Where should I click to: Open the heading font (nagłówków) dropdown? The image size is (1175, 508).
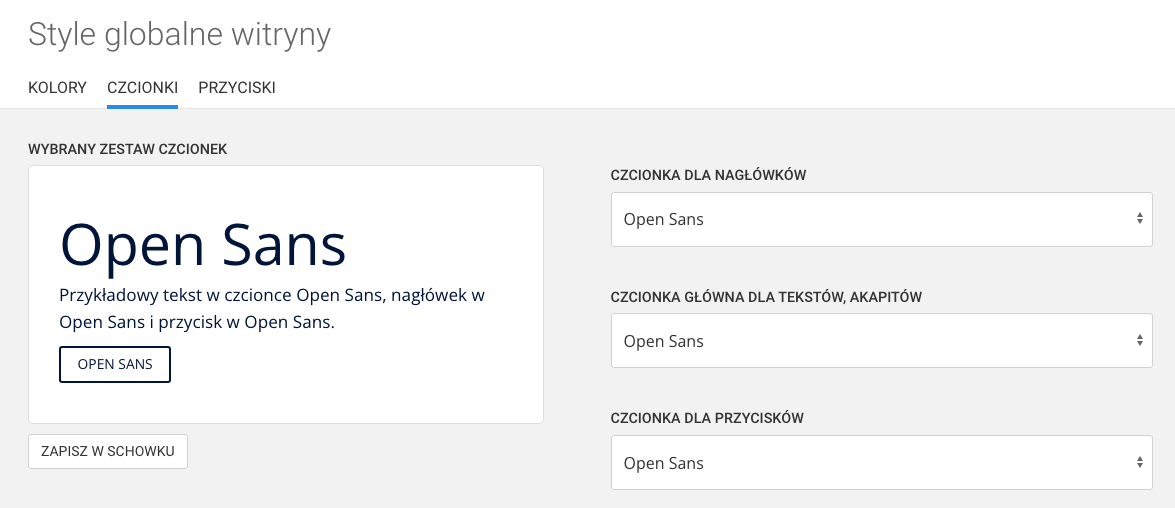(x=870, y=219)
